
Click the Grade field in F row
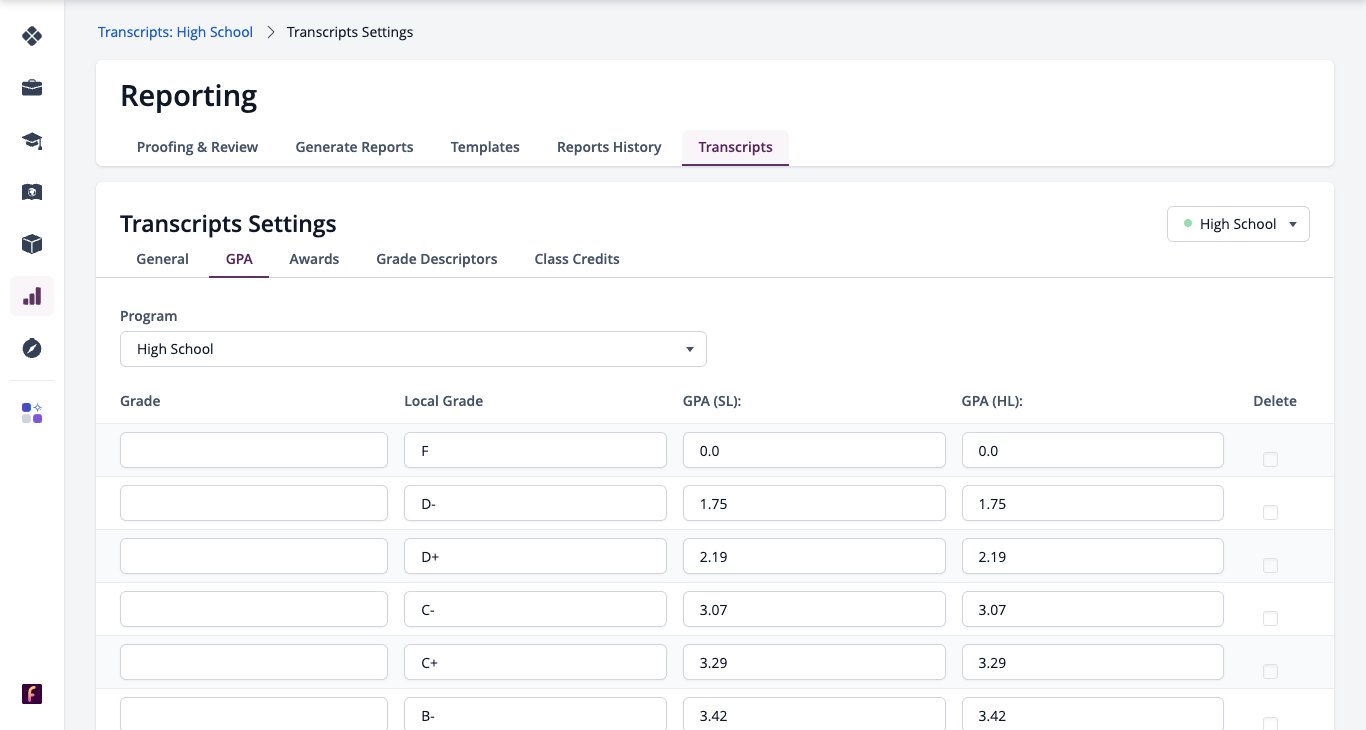pos(254,450)
